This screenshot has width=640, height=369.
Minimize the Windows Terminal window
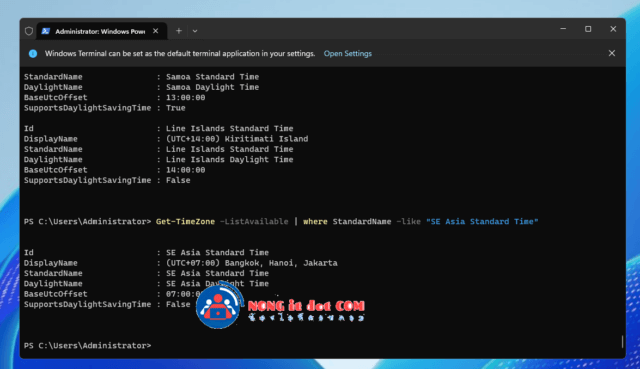click(x=563, y=29)
